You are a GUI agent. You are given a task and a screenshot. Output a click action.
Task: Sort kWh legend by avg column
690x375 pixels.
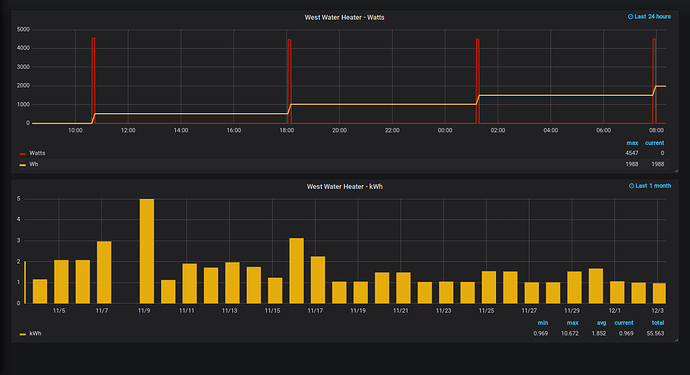pyautogui.click(x=601, y=323)
